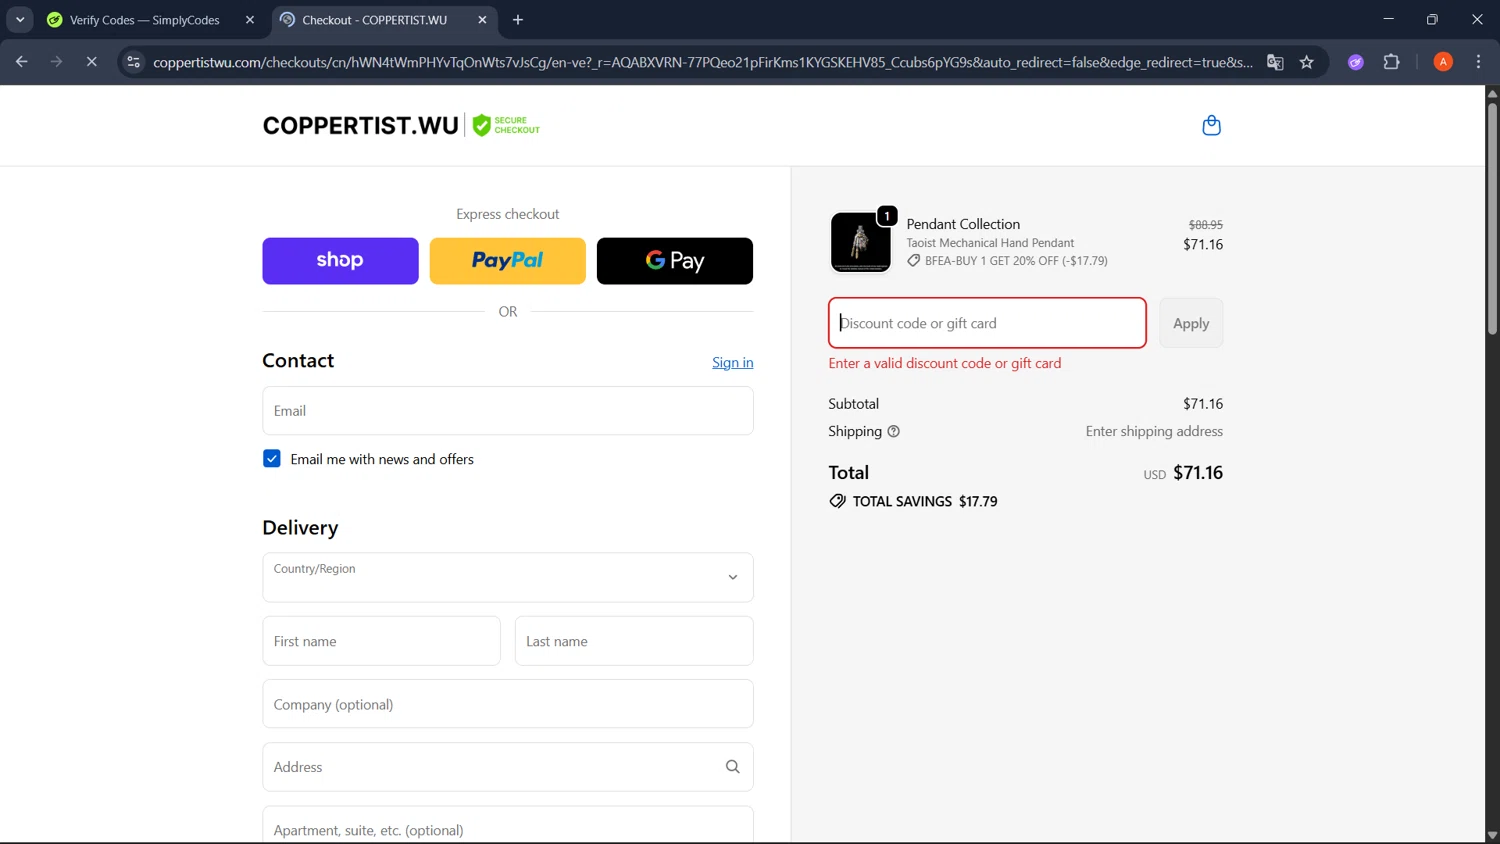This screenshot has height=844, width=1500.
Task: Click the address search magnifier icon
Action: pyautogui.click(x=732, y=767)
